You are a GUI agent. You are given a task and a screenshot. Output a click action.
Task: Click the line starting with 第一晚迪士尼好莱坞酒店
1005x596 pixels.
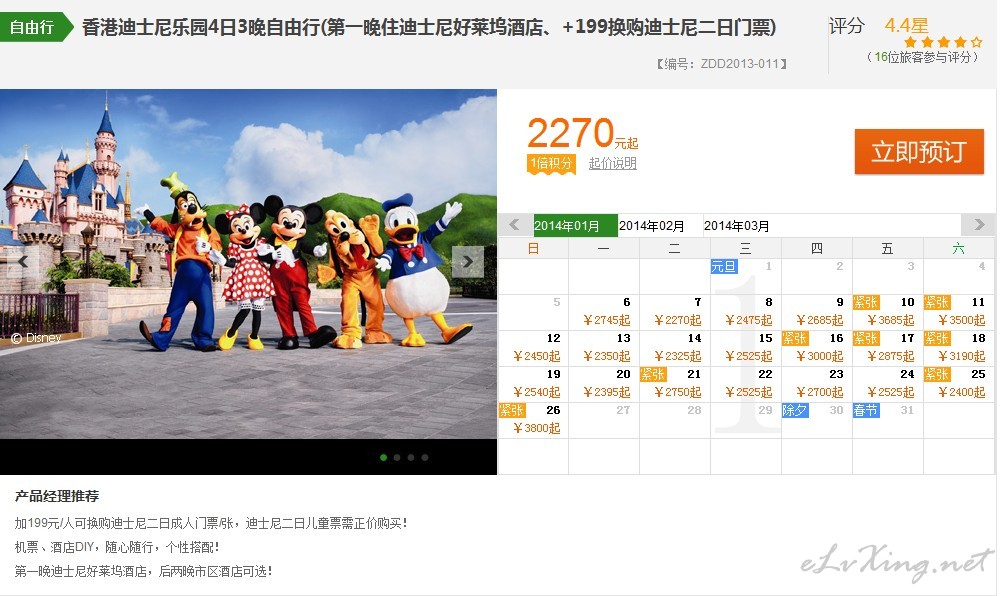point(144,571)
